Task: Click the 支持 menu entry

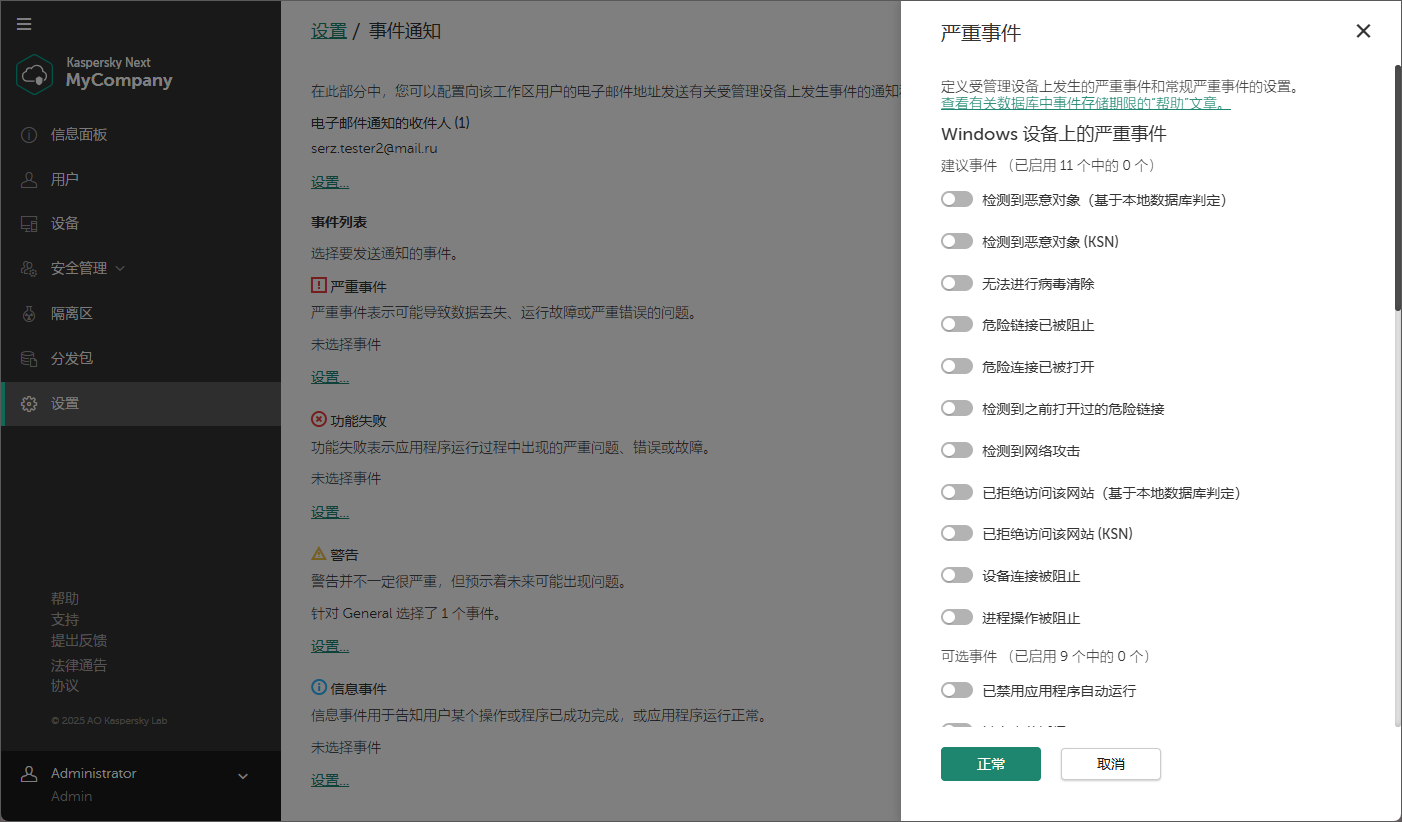Action: click(64, 619)
